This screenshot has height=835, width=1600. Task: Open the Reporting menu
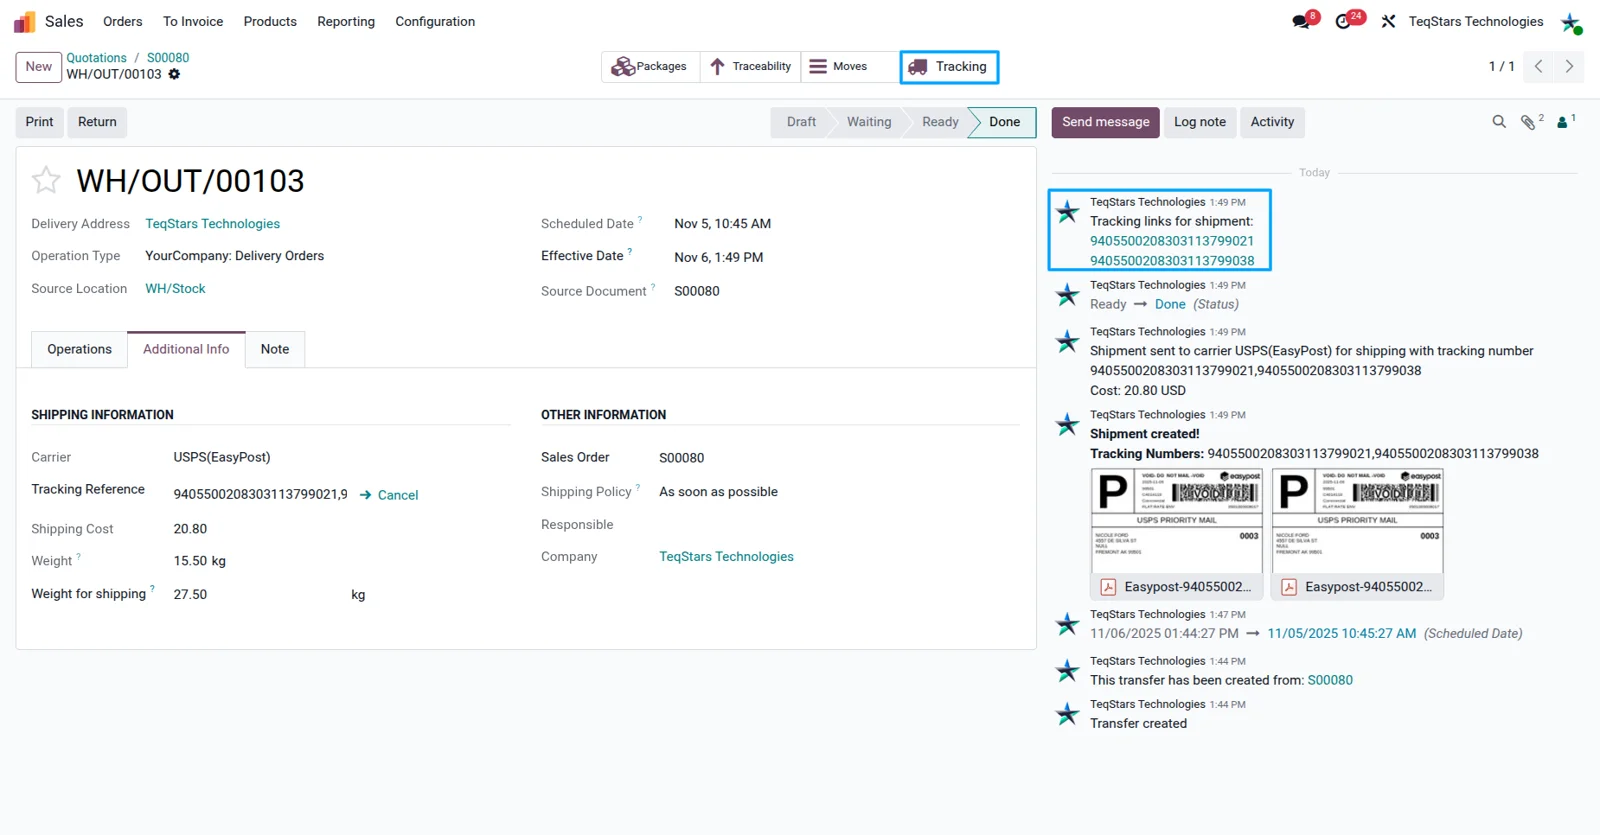346,21
